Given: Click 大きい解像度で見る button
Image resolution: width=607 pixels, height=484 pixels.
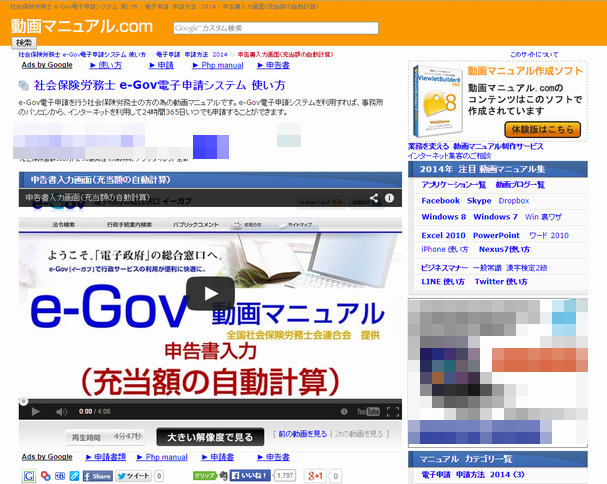Looking at the screenshot, I should click(x=210, y=437).
